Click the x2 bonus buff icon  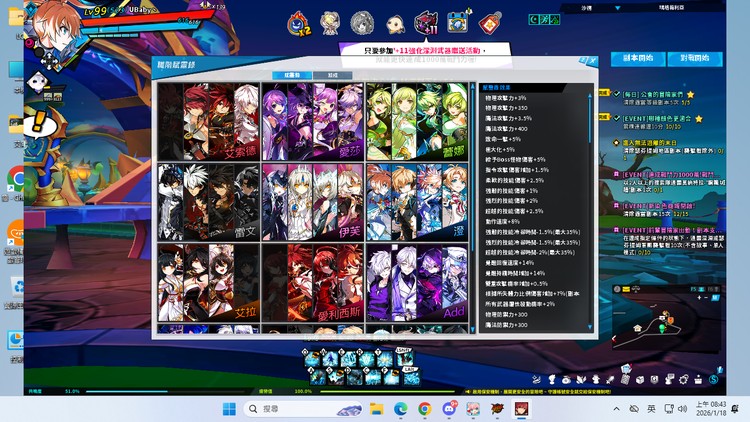coord(298,22)
